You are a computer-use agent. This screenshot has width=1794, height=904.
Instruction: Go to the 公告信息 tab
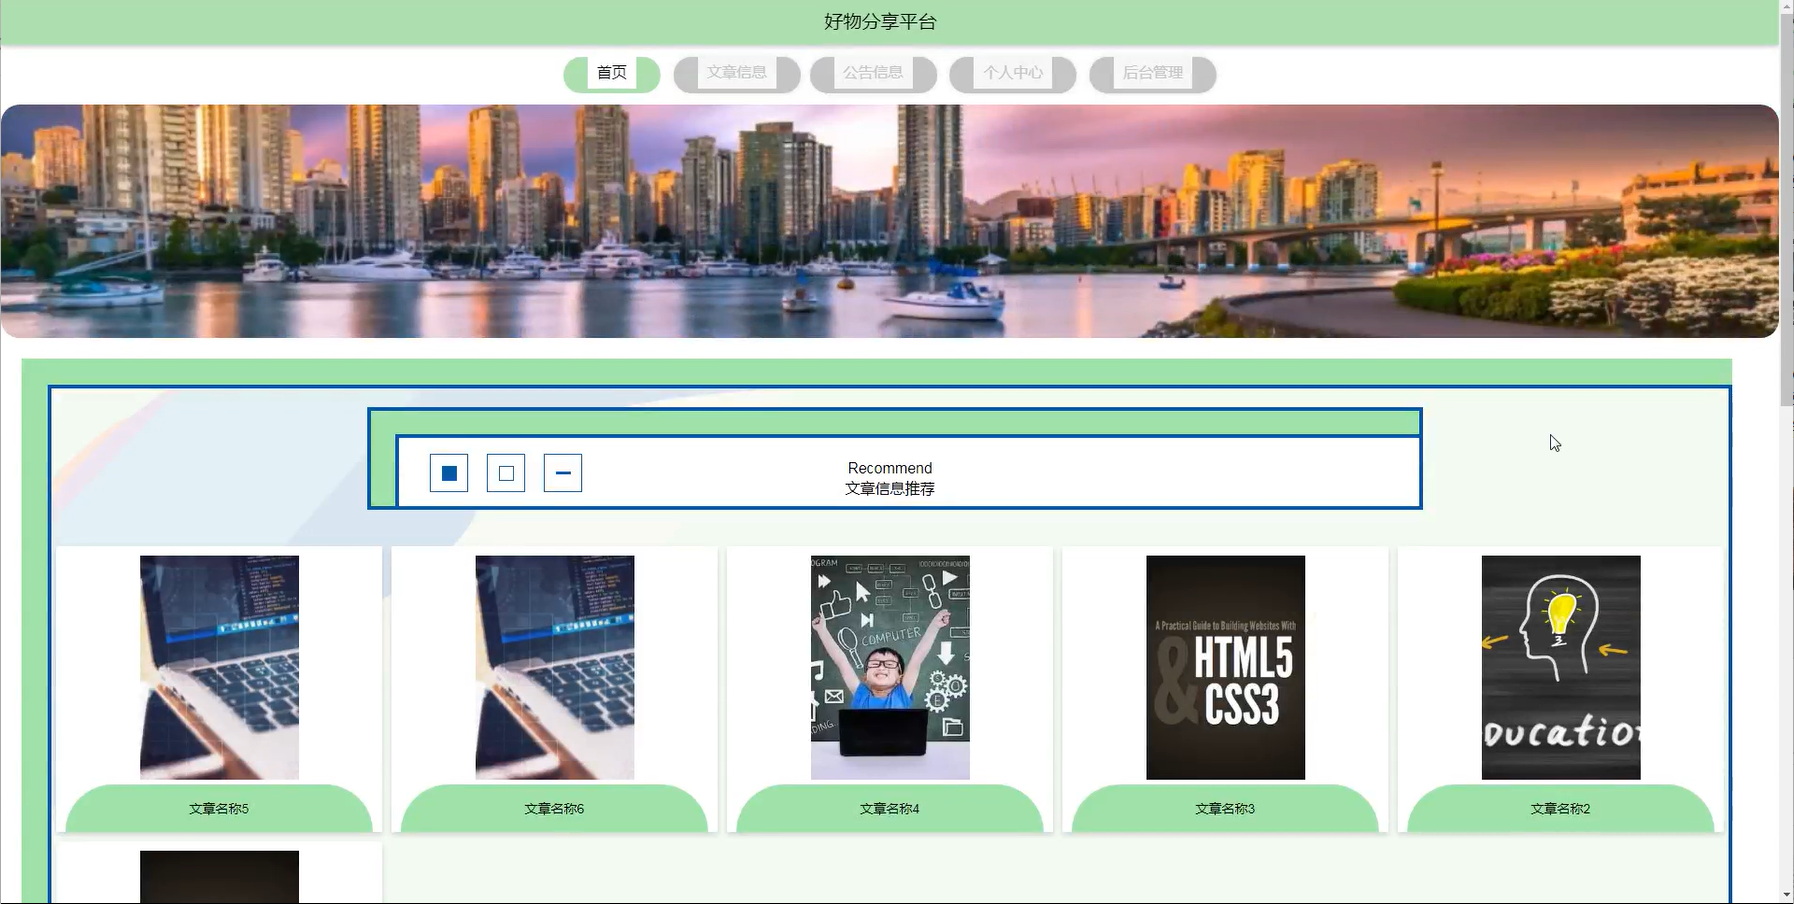click(x=873, y=74)
